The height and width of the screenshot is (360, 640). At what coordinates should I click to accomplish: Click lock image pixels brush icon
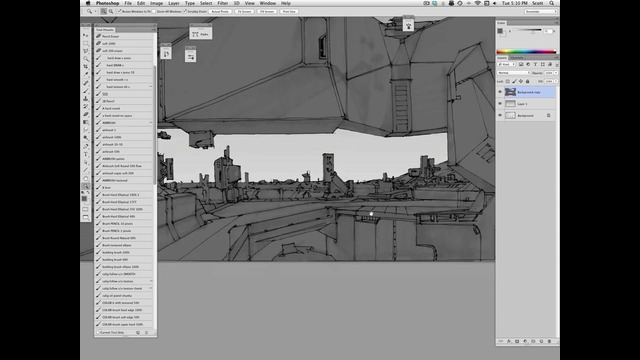pyautogui.click(x=514, y=81)
